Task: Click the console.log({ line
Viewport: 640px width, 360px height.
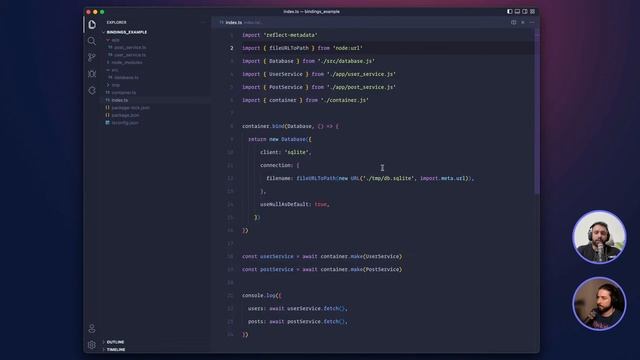Action: [262, 296]
